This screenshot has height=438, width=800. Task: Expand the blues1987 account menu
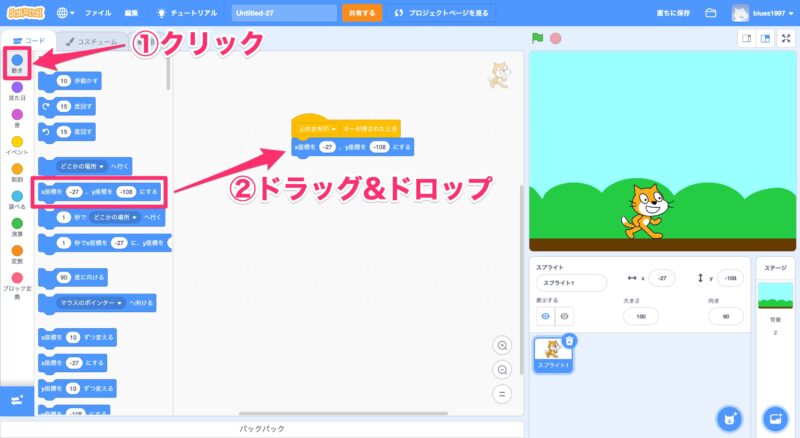[765, 13]
